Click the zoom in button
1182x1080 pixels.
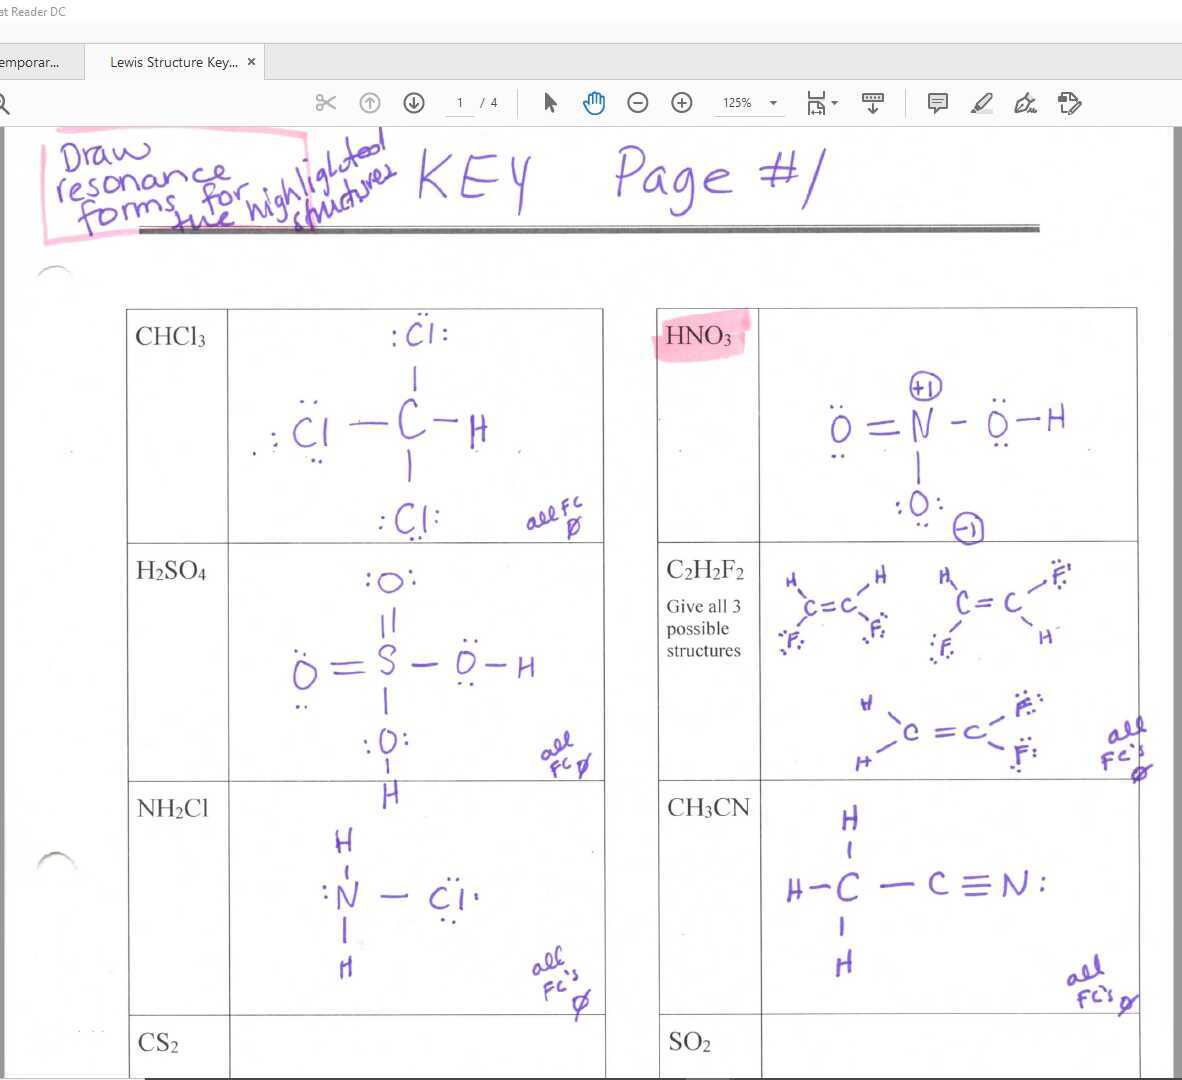(x=681, y=102)
